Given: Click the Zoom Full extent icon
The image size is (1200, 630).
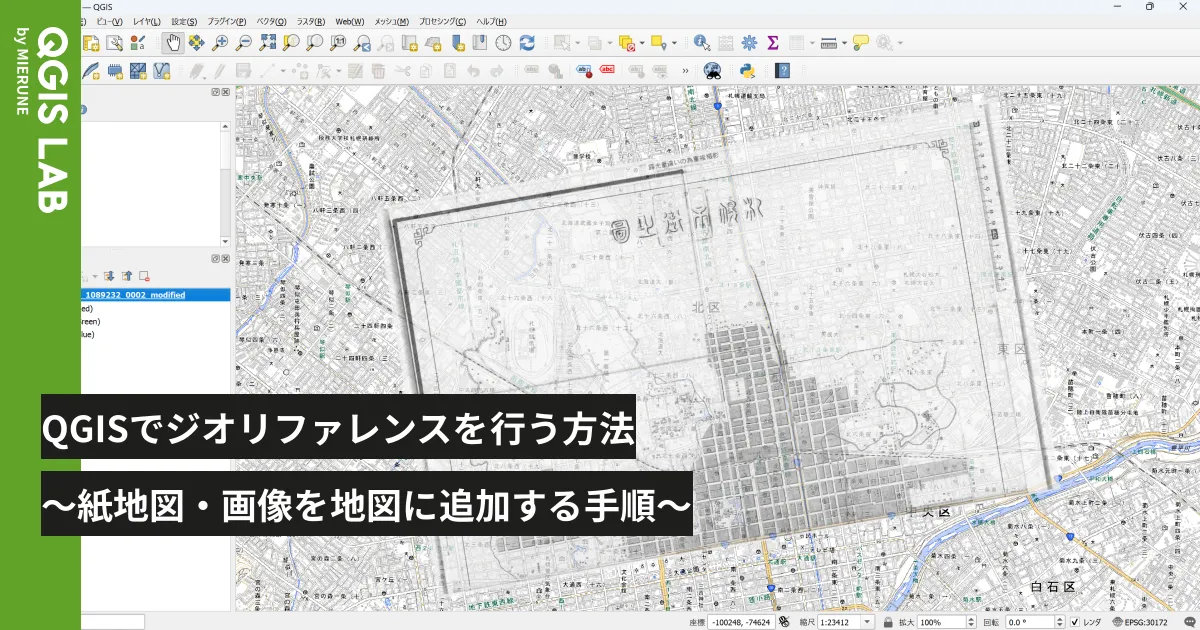Looking at the screenshot, I should point(267,43).
